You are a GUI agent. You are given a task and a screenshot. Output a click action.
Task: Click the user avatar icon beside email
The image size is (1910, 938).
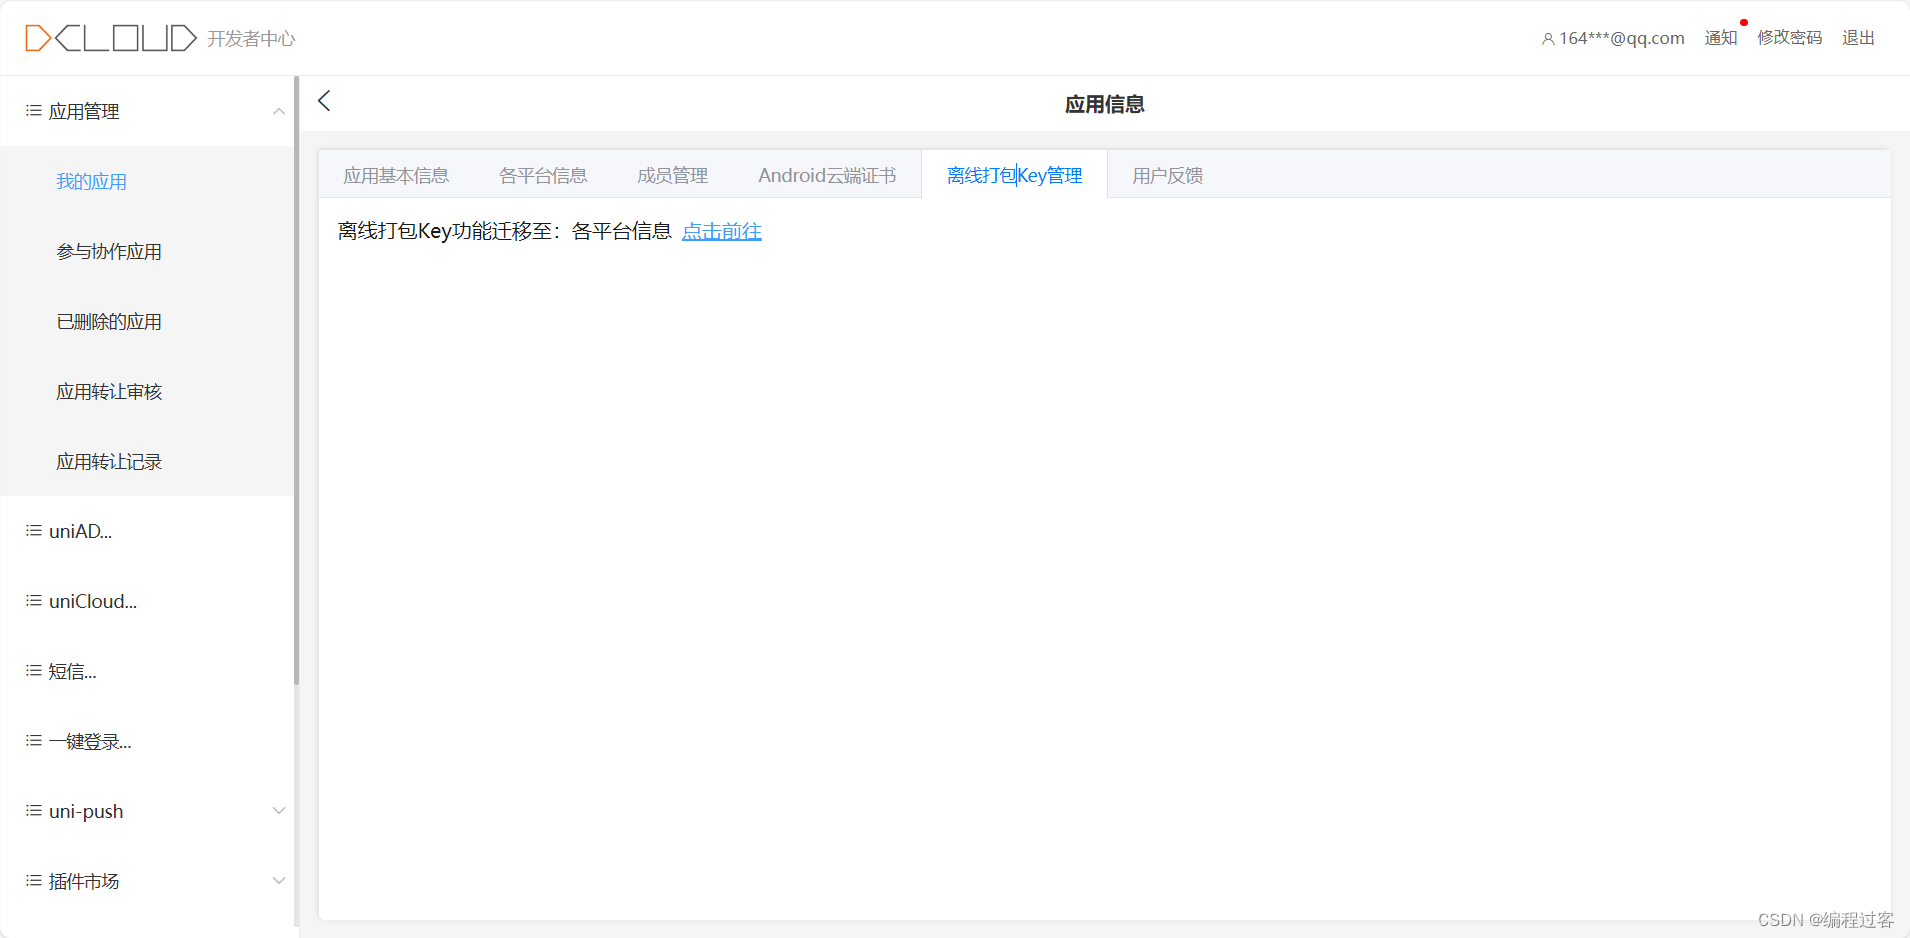click(1548, 39)
